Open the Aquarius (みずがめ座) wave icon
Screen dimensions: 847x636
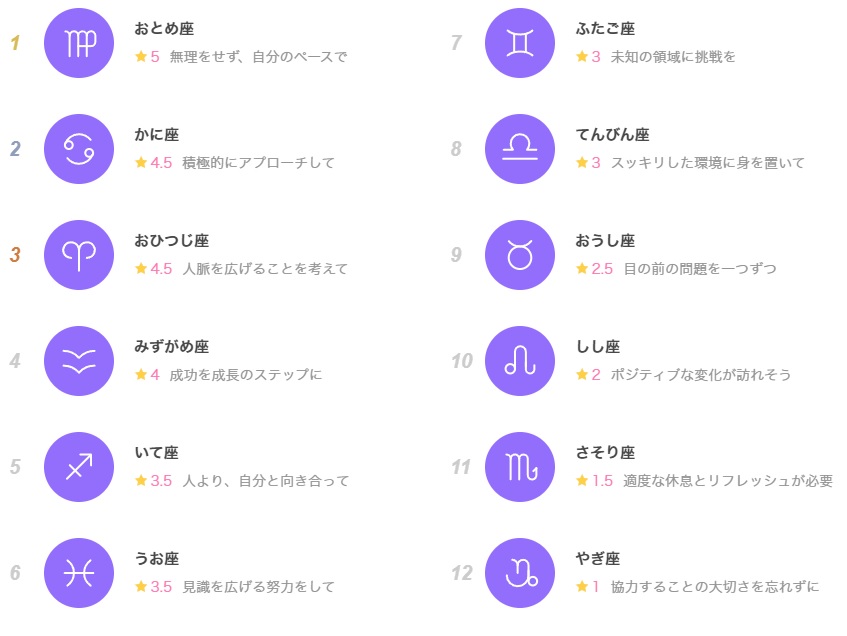point(79,361)
